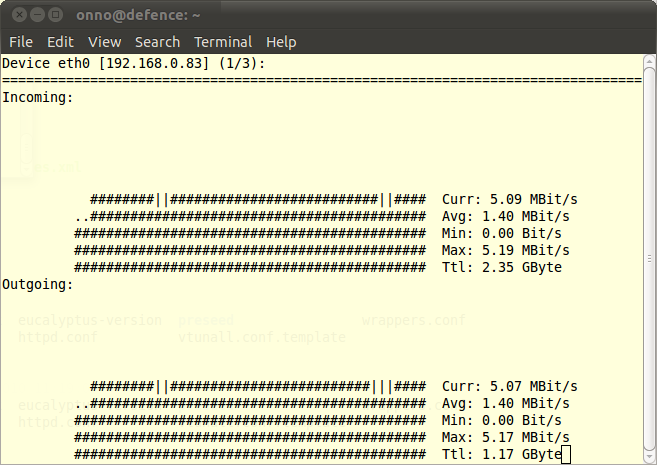Click the terminal cursor block
Screen dimensions: 657x465
(566, 456)
